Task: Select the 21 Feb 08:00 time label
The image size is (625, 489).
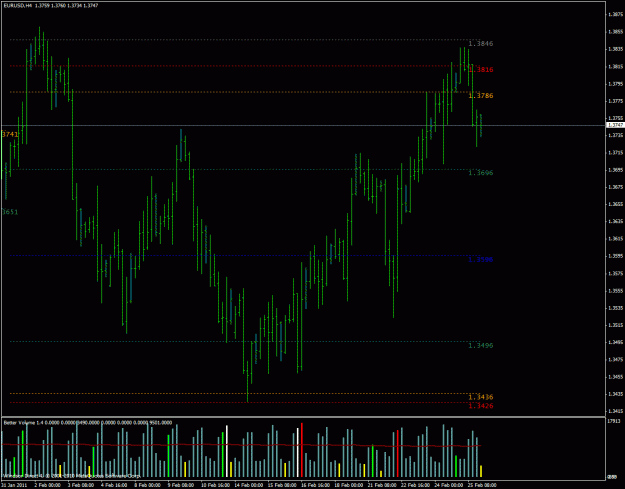Action: click(x=382, y=485)
